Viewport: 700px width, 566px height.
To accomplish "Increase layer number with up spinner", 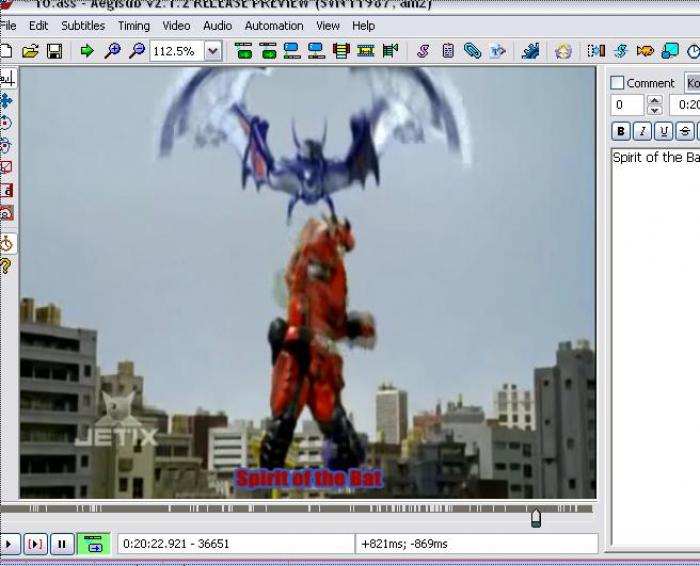I will pyautogui.click(x=654, y=100).
